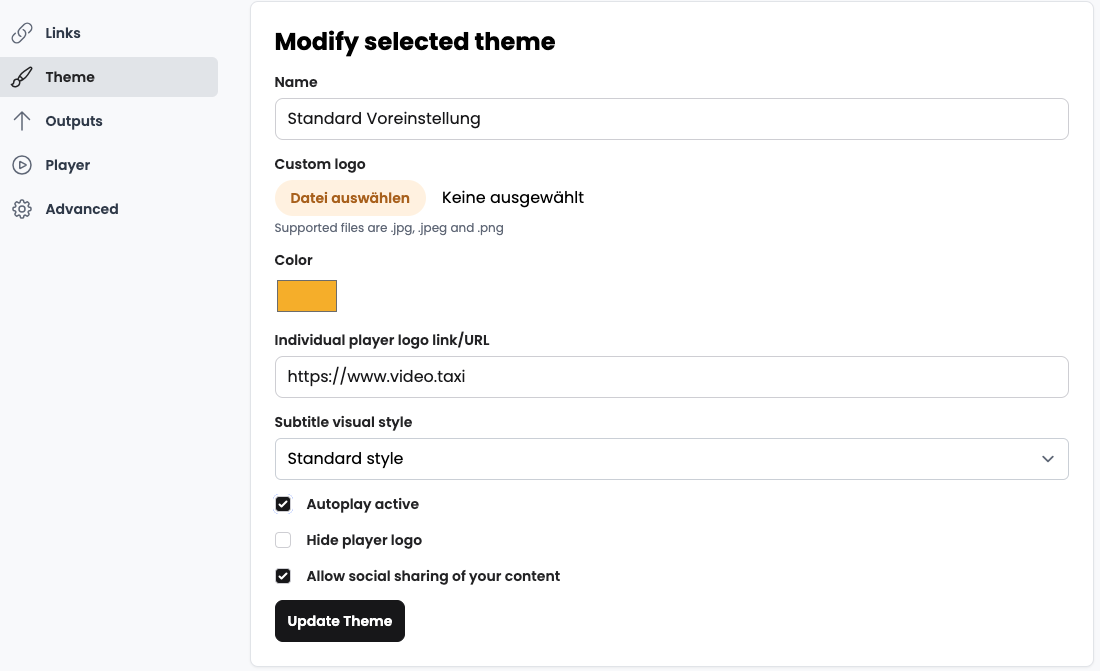Focus the theme Name input field
Image resolution: width=1100 pixels, height=671 pixels.
pos(671,119)
